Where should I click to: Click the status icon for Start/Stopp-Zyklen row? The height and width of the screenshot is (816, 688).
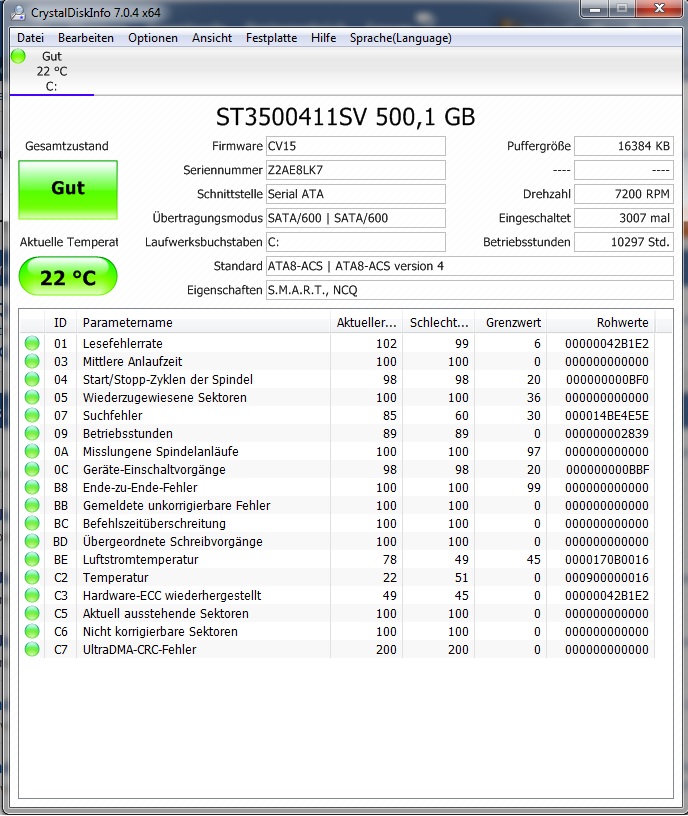click(32, 379)
